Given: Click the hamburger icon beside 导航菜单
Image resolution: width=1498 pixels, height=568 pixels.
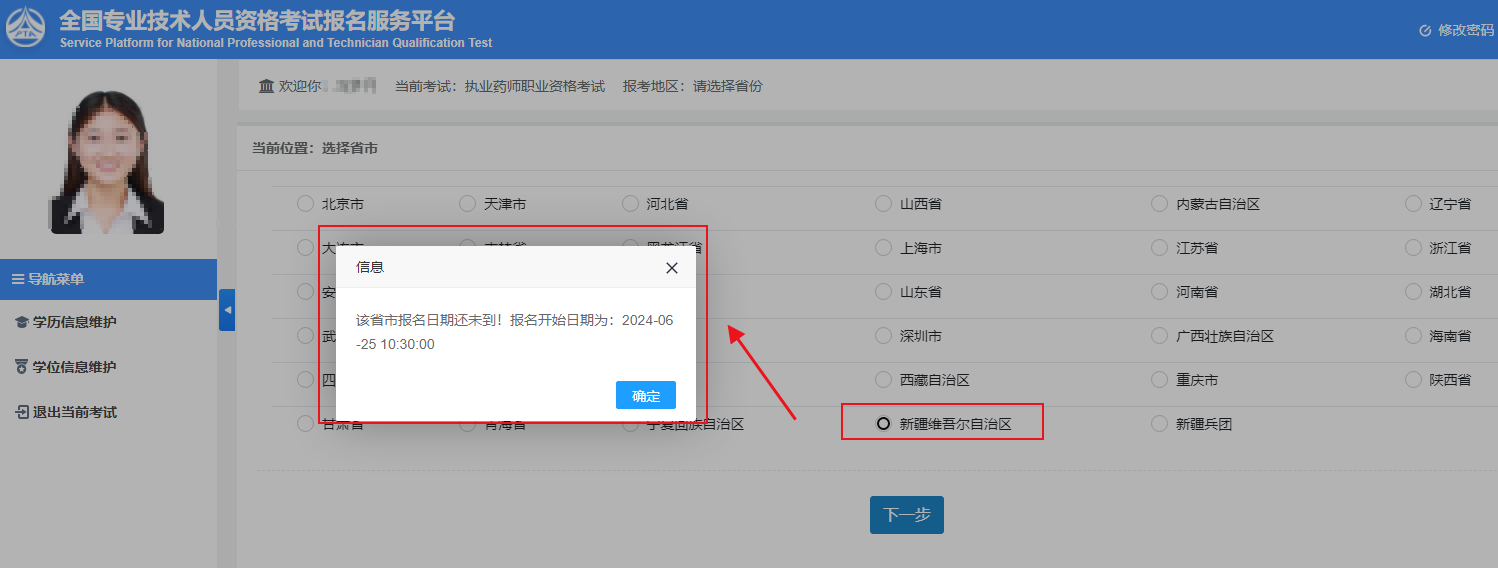Looking at the screenshot, I should pyautogui.click(x=17, y=279).
